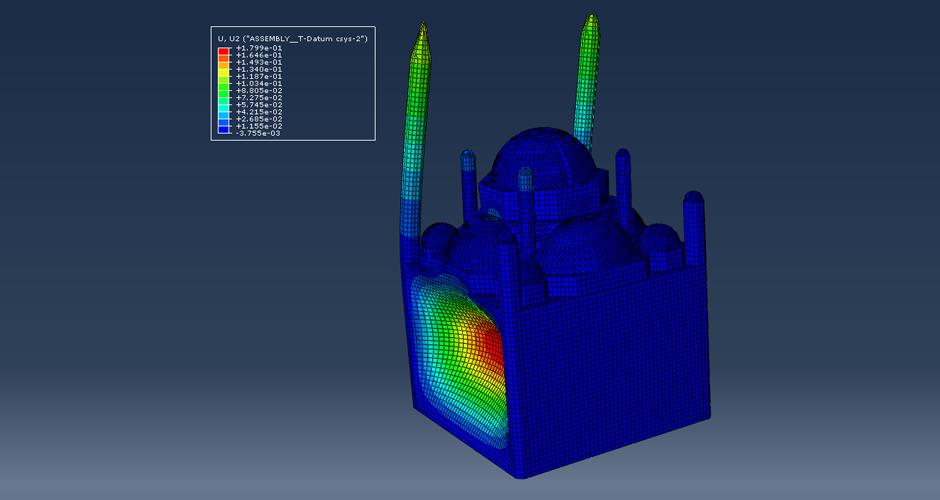Click the red swatch in the legend
The height and width of the screenshot is (500, 940).
(223, 51)
